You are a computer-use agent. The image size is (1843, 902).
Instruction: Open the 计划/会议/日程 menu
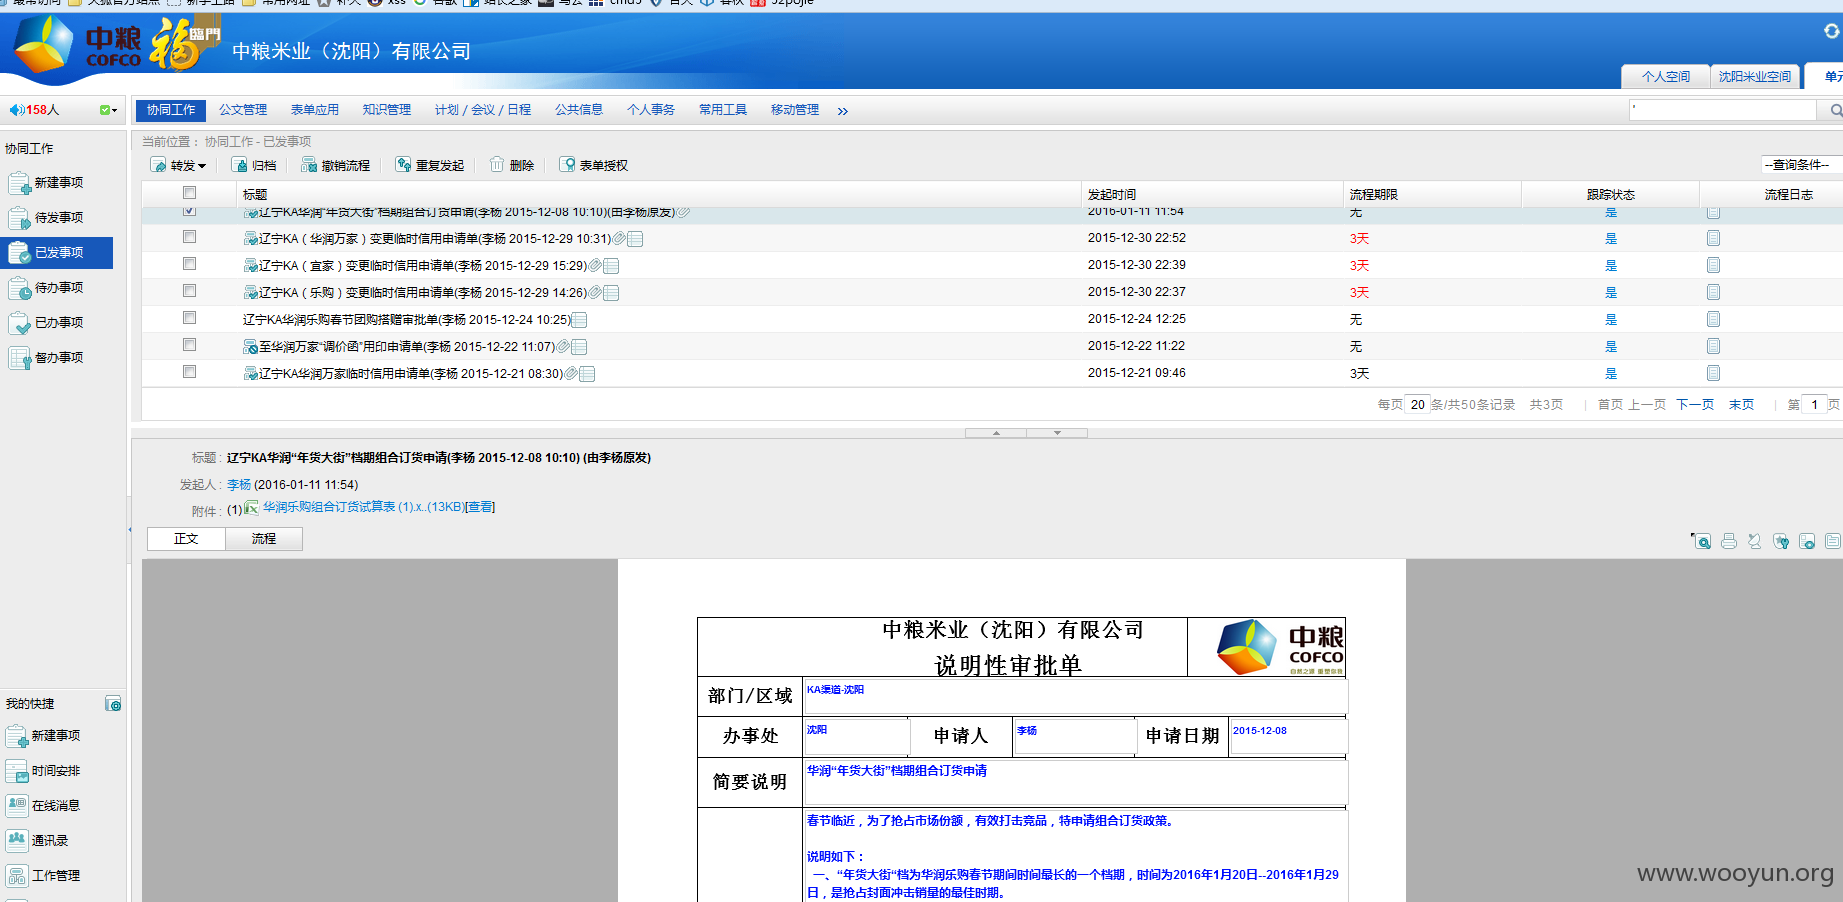pyautogui.click(x=483, y=110)
